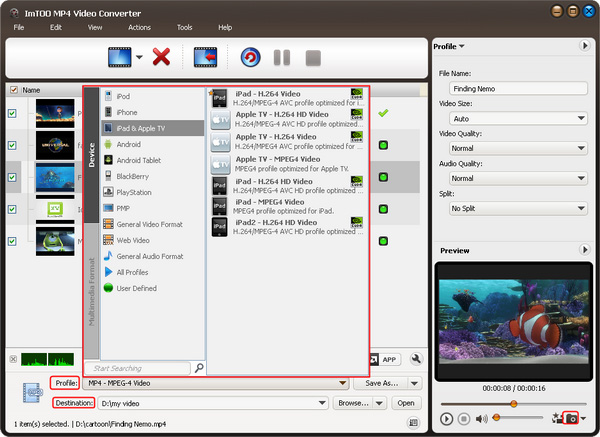Open the Save As dropdown arrow
Viewport: 600px width, 437px height.
pyautogui.click(x=414, y=383)
